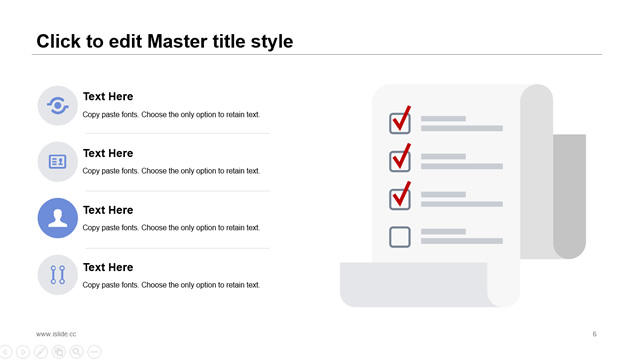Click the slide number 6 in footer
The height and width of the screenshot is (361, 635).
pos(595,334)
